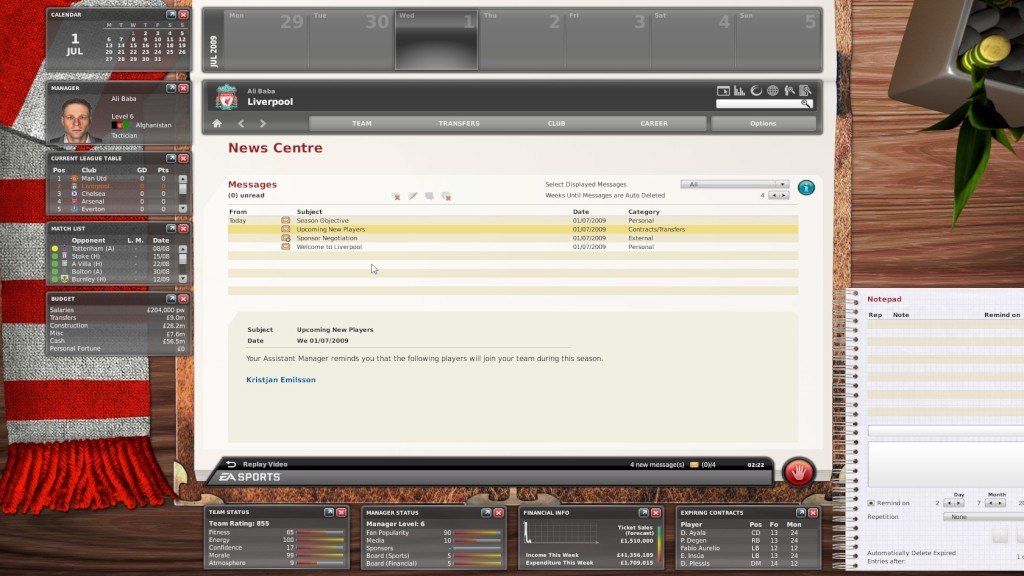Open the Select Displayed Messages dropdown showing All

tap(735, 184)
